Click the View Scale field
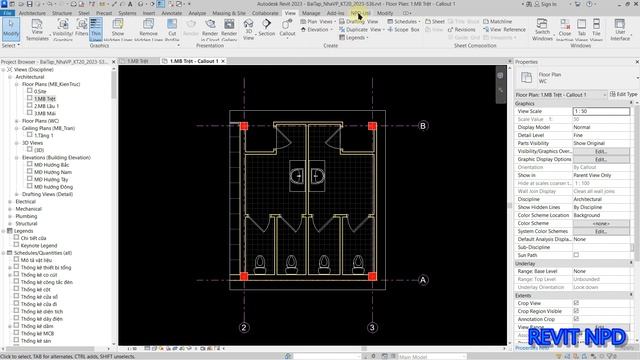This screenshot has width=640, height=360. coord(601,111)
